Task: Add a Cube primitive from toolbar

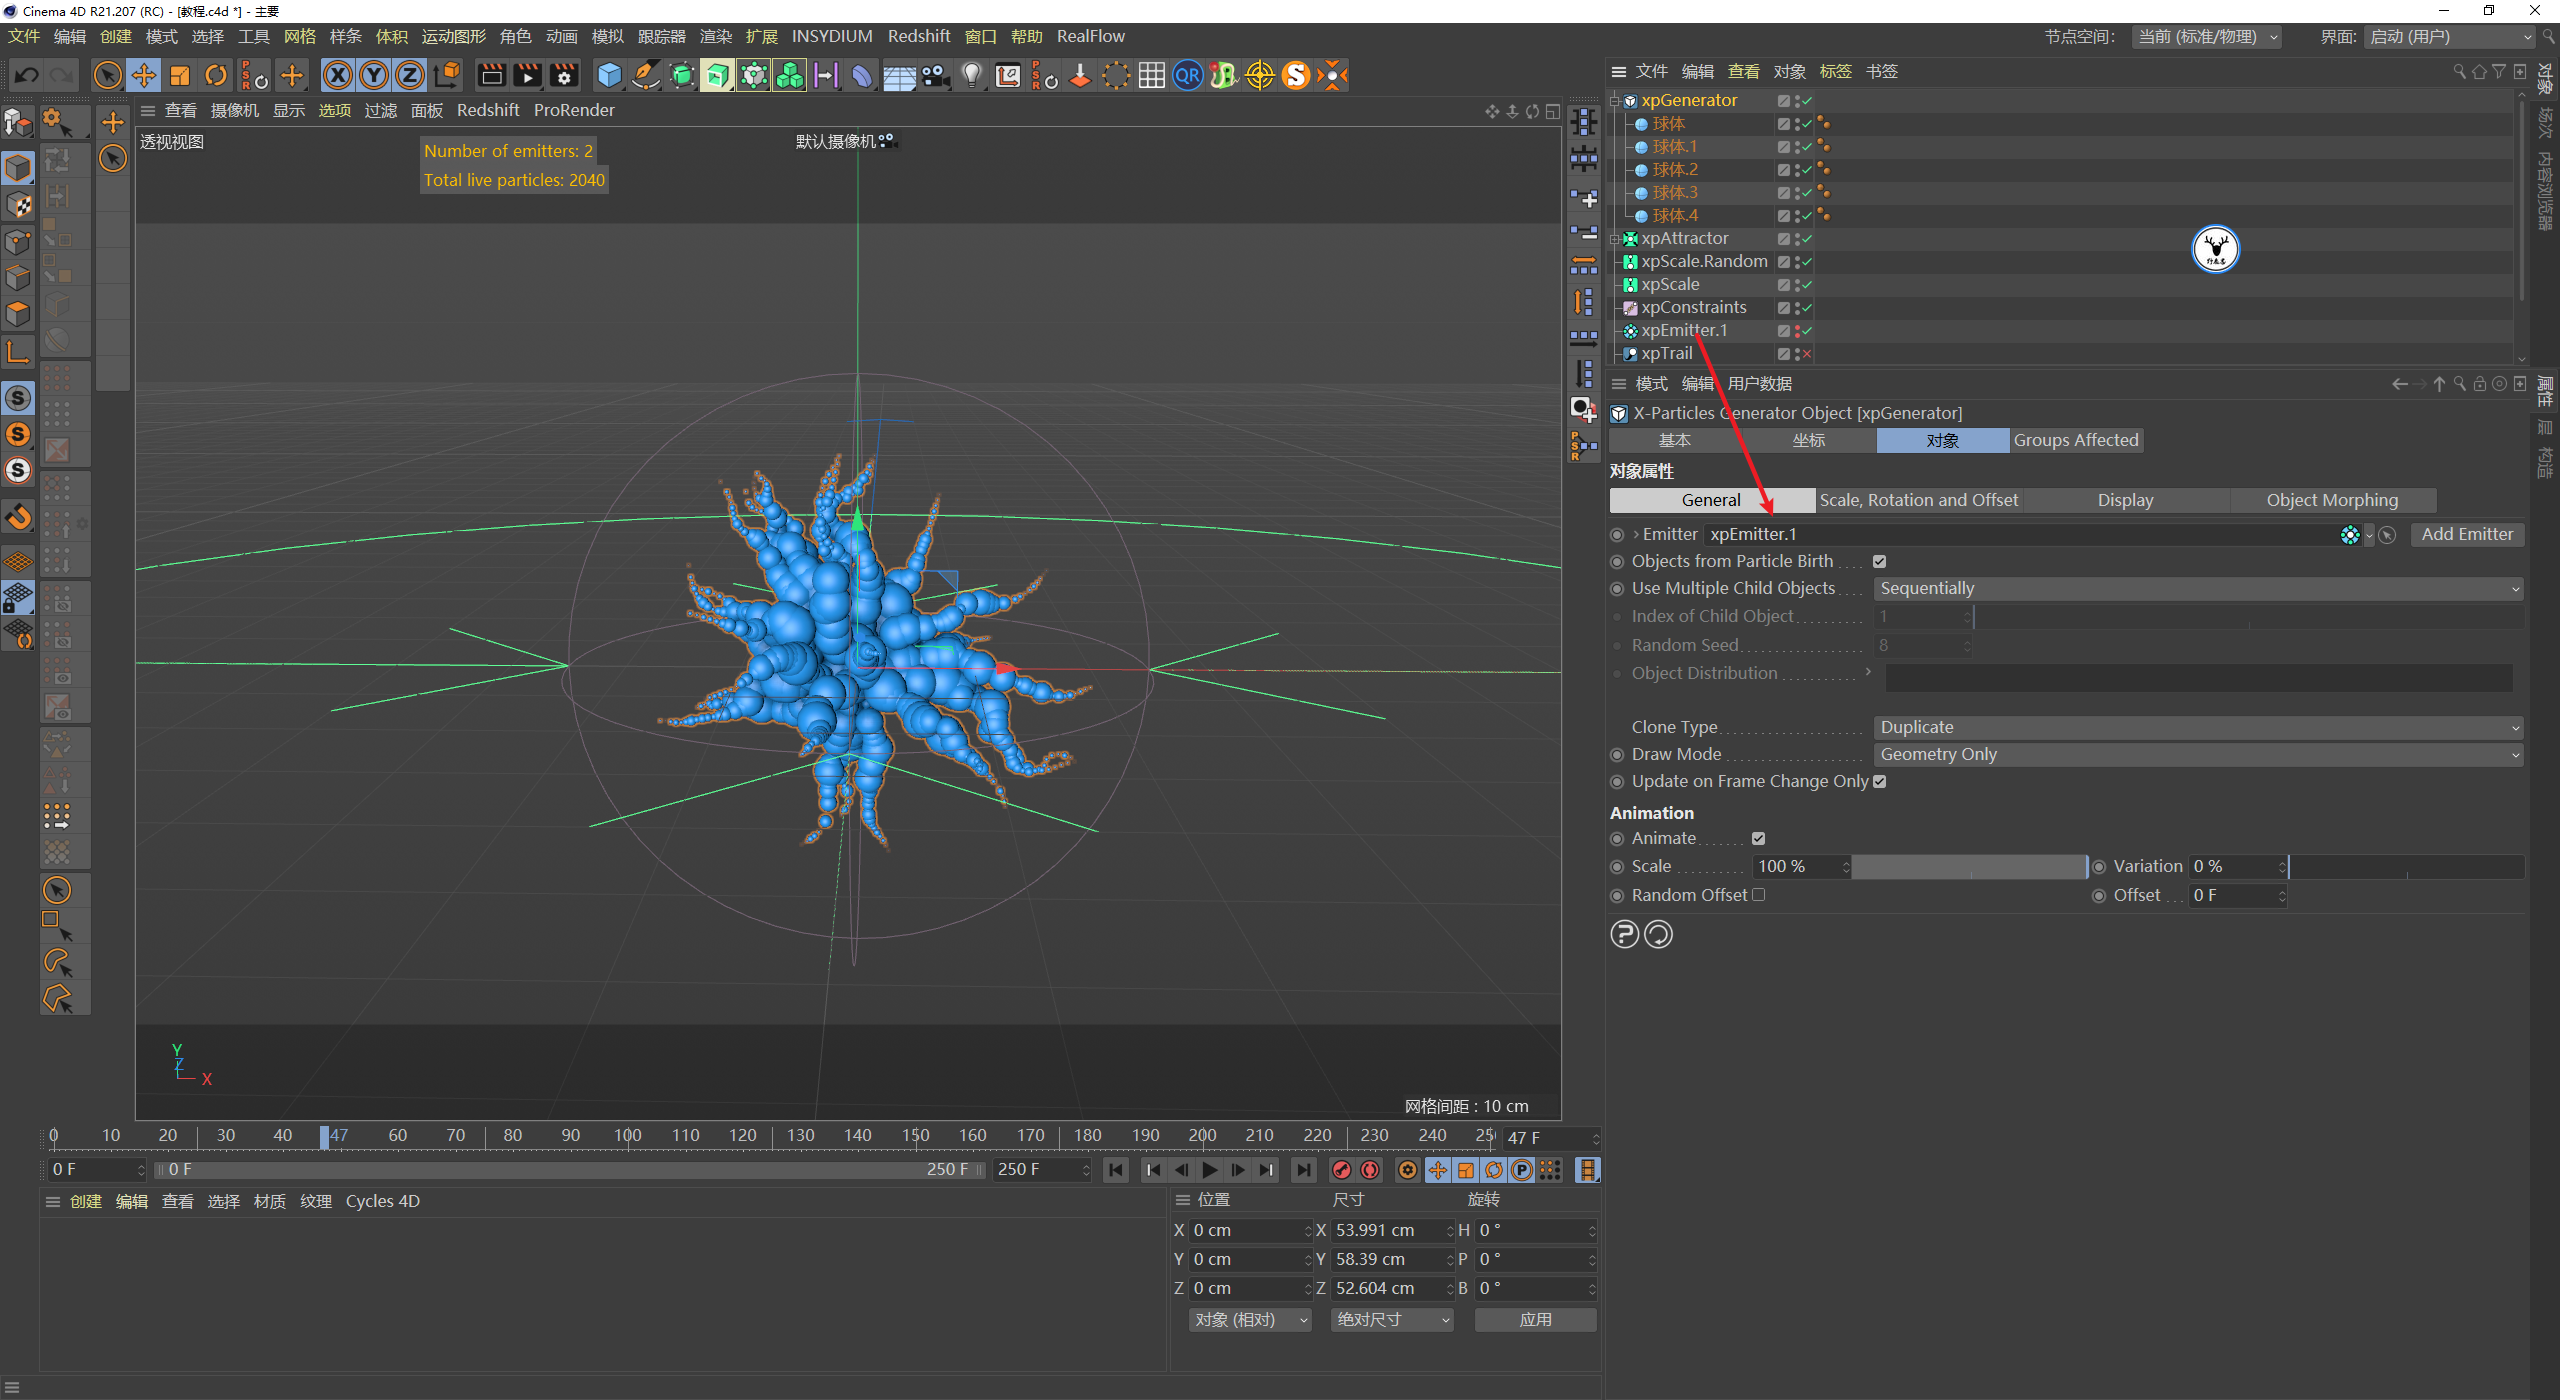Action: (x=609, y=75)
